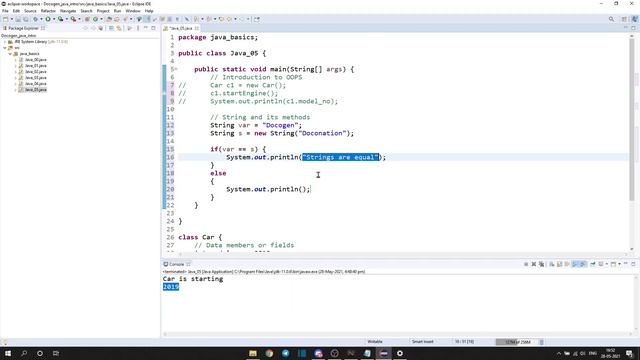Select the Java_05.java editor tab
The image size is (640, 360).
tap(180, 28)
